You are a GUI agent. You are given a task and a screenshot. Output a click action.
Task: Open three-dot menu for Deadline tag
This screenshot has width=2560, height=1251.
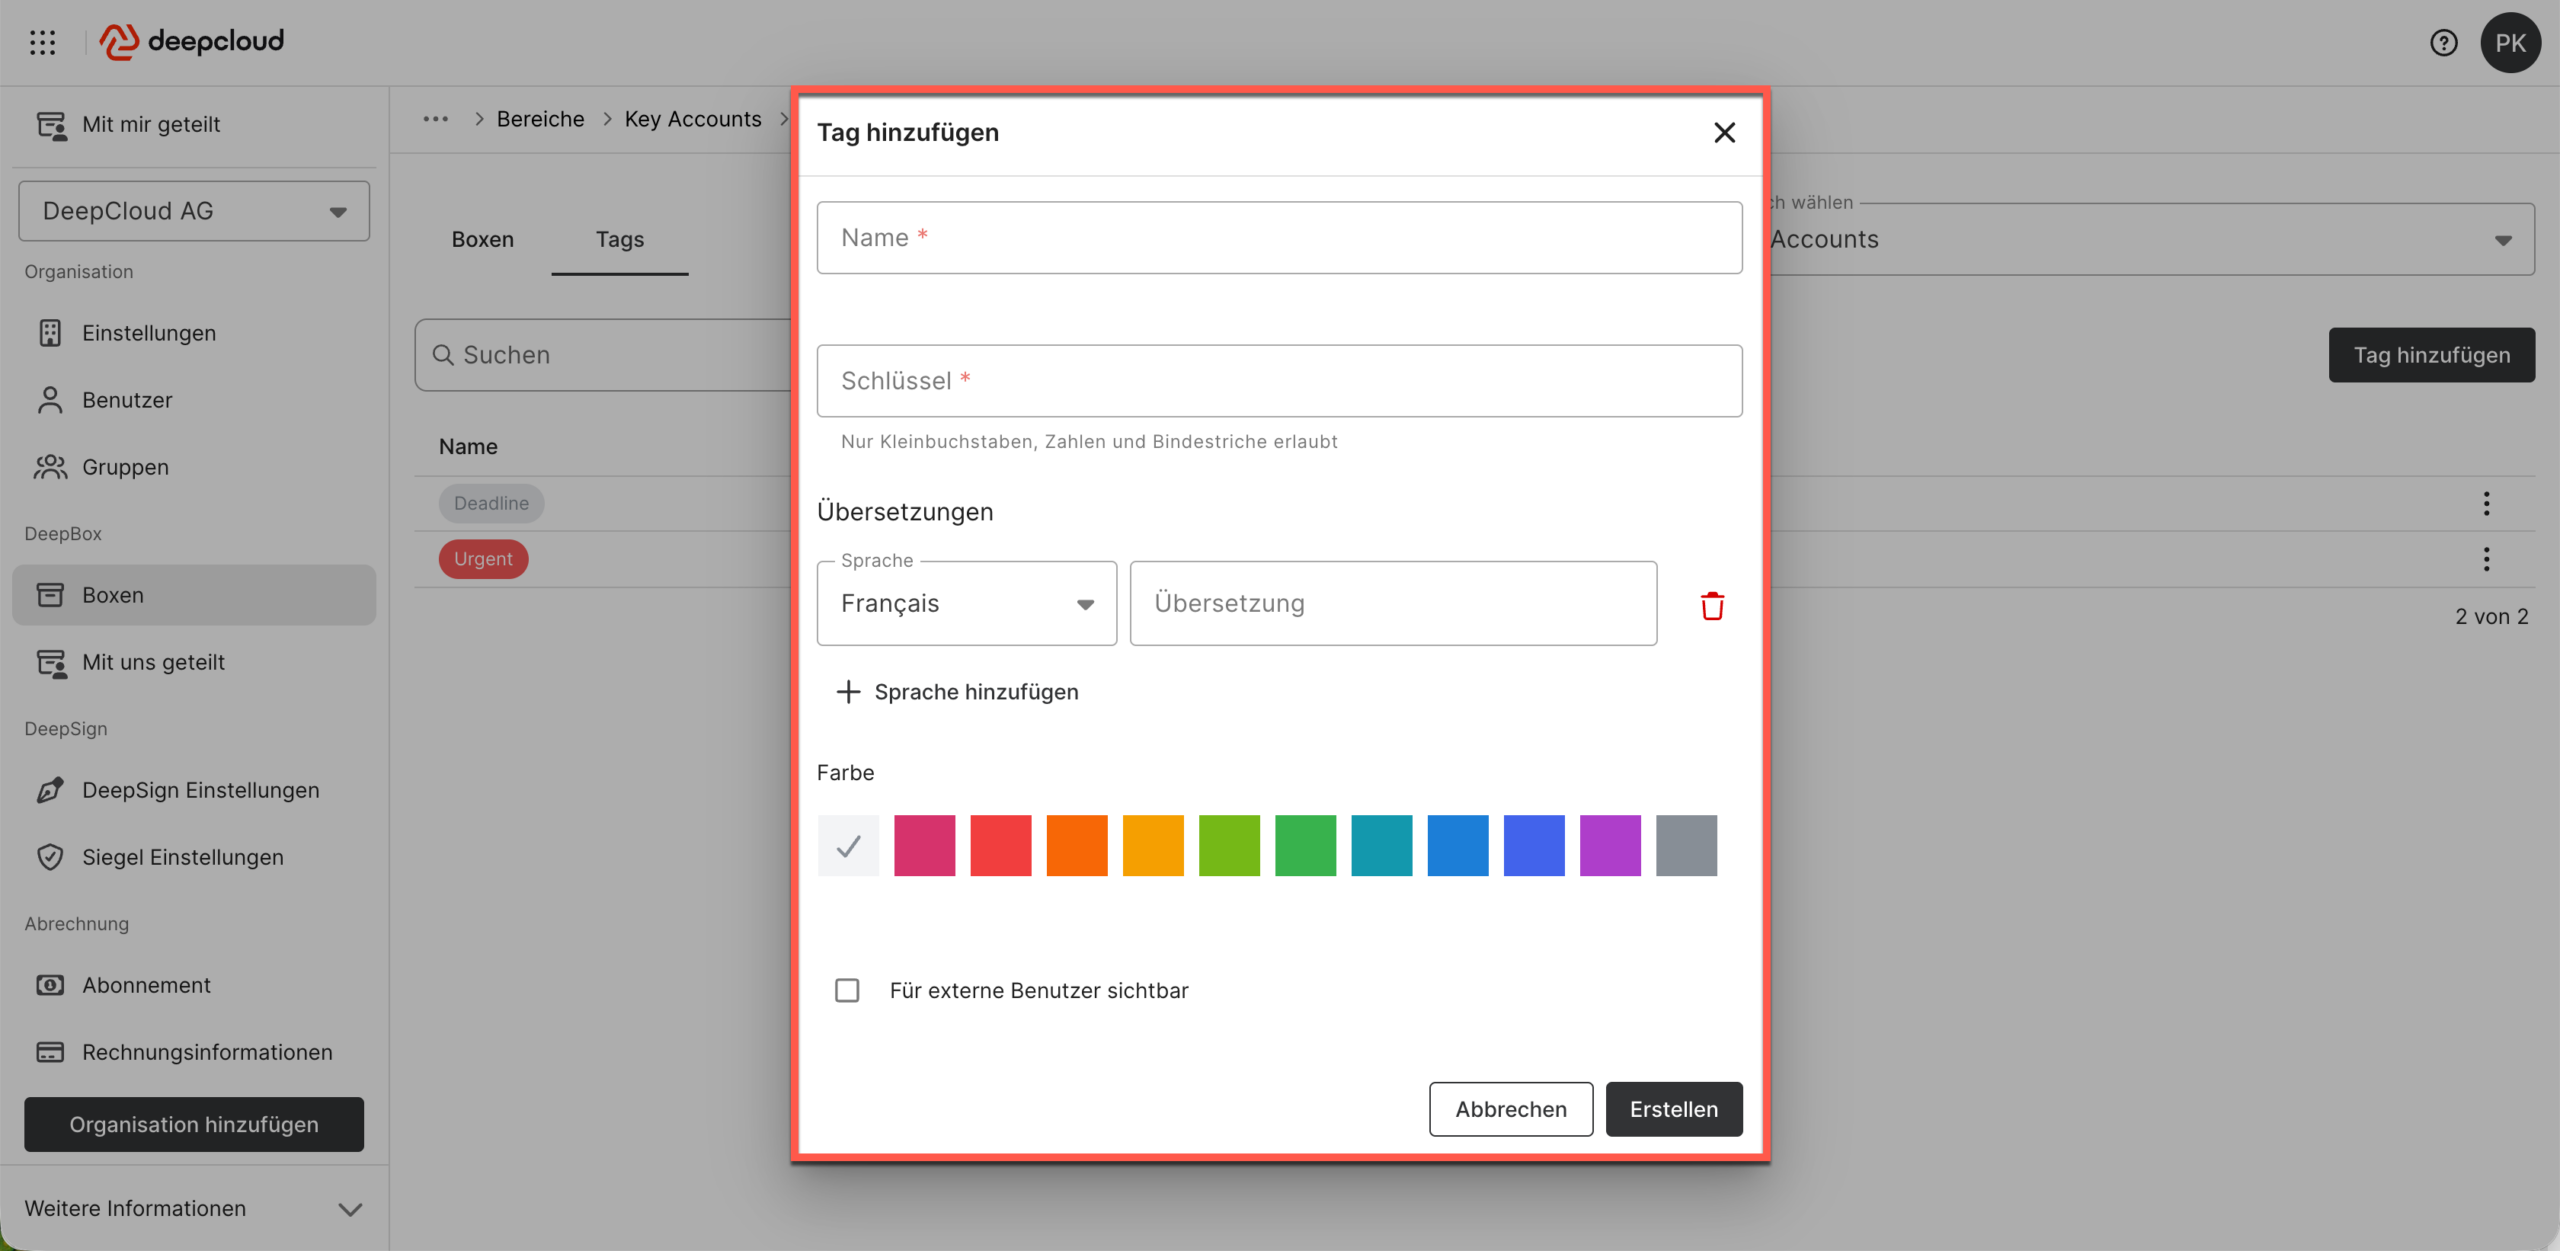click(2486, 503)
